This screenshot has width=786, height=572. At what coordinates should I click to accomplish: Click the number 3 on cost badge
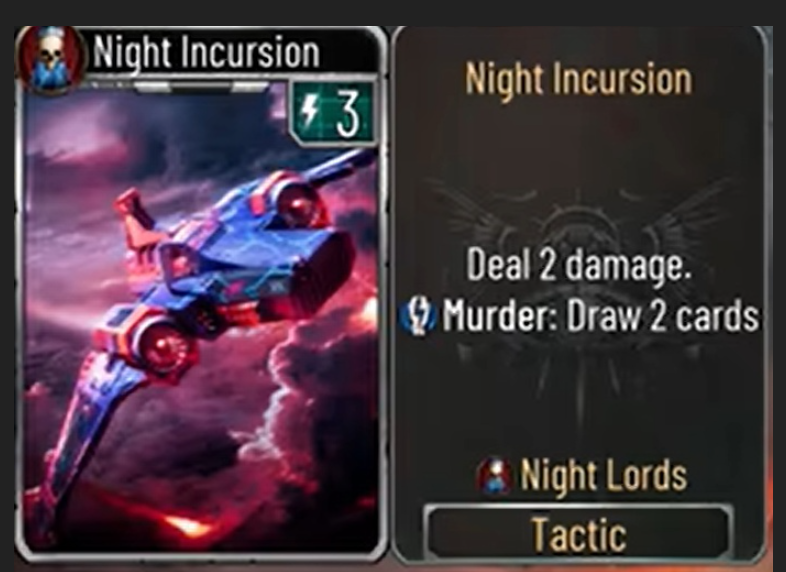[348, 114]
